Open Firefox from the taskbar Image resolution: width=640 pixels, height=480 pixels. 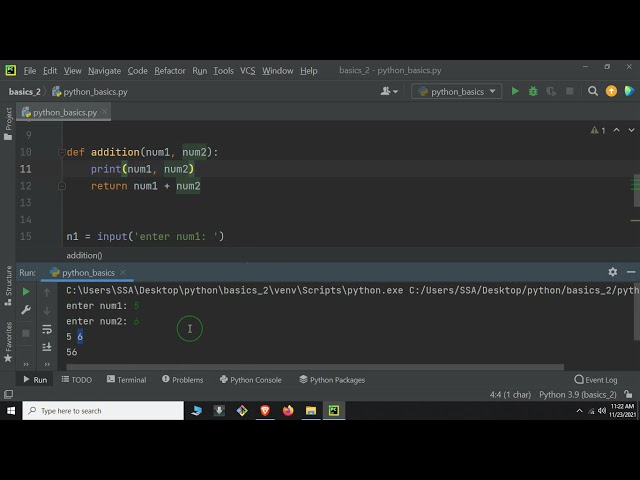point(288,411)
